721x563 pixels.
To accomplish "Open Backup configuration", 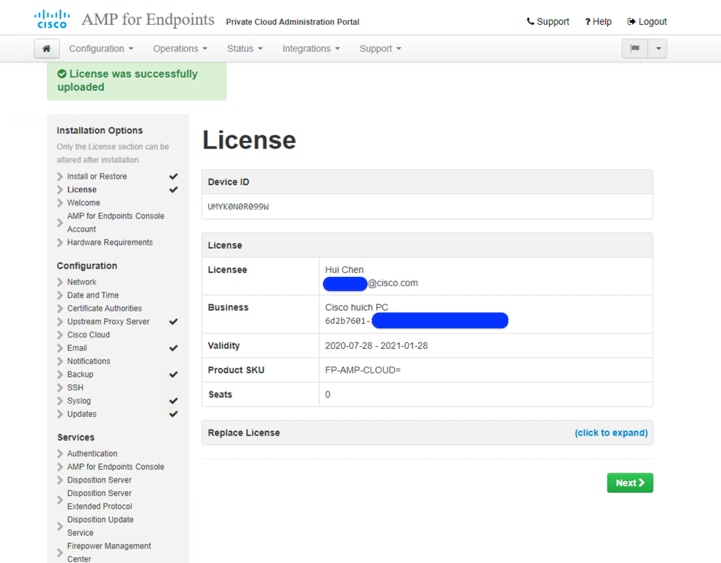I will (80, 374).
